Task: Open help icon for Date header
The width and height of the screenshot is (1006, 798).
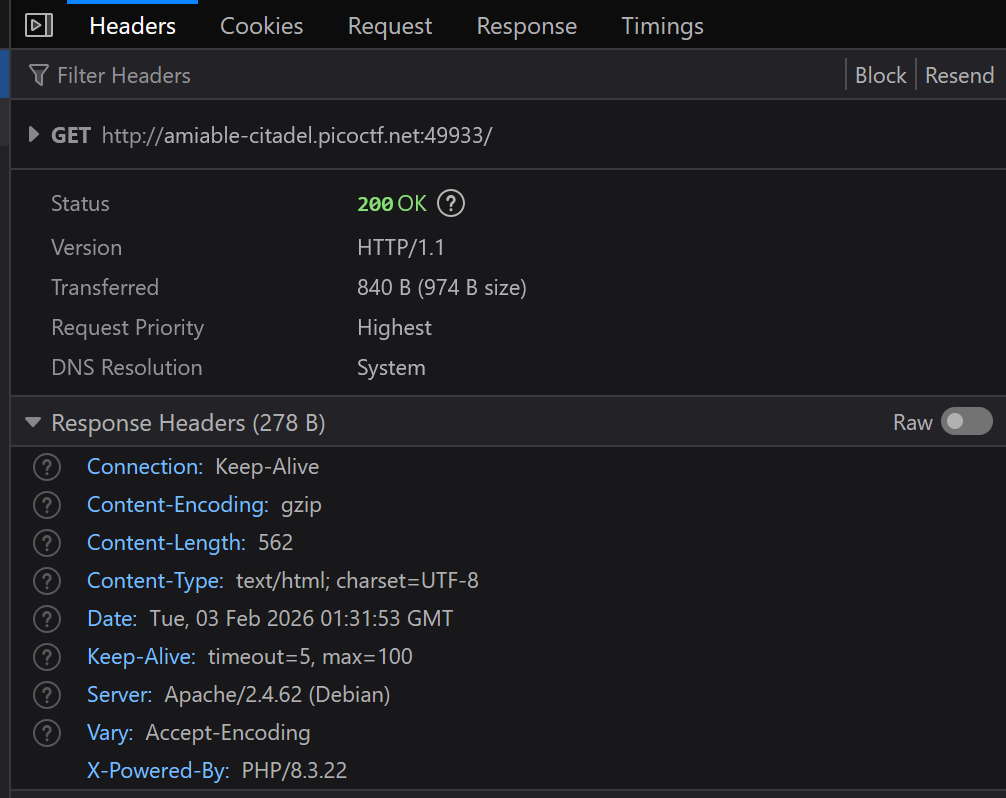Action: [47, 619]
